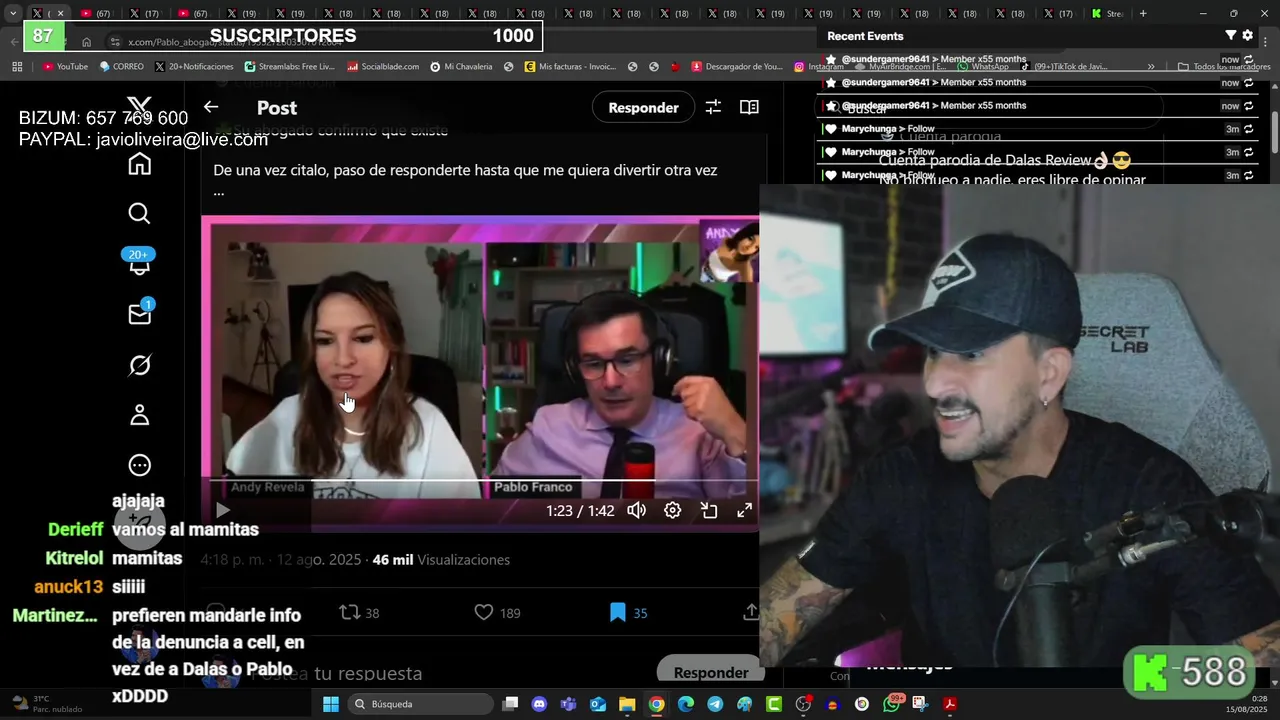Switch to the Streamlabs browser tab
1280x720 pixels.
click(x=1107, y=14)
